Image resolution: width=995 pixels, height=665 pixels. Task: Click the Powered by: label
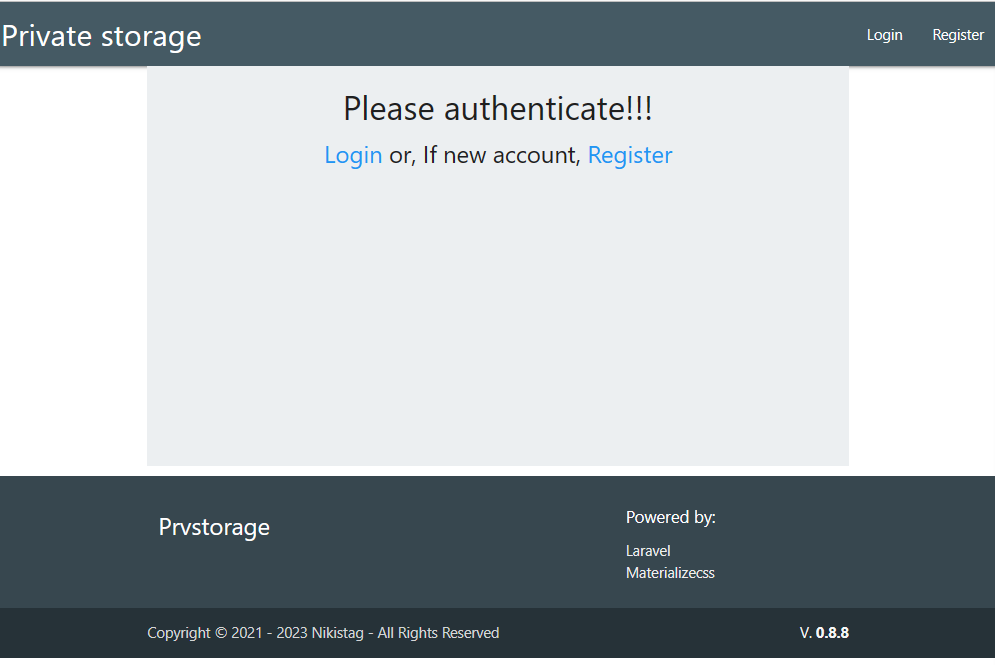click(x=670, y=517)
